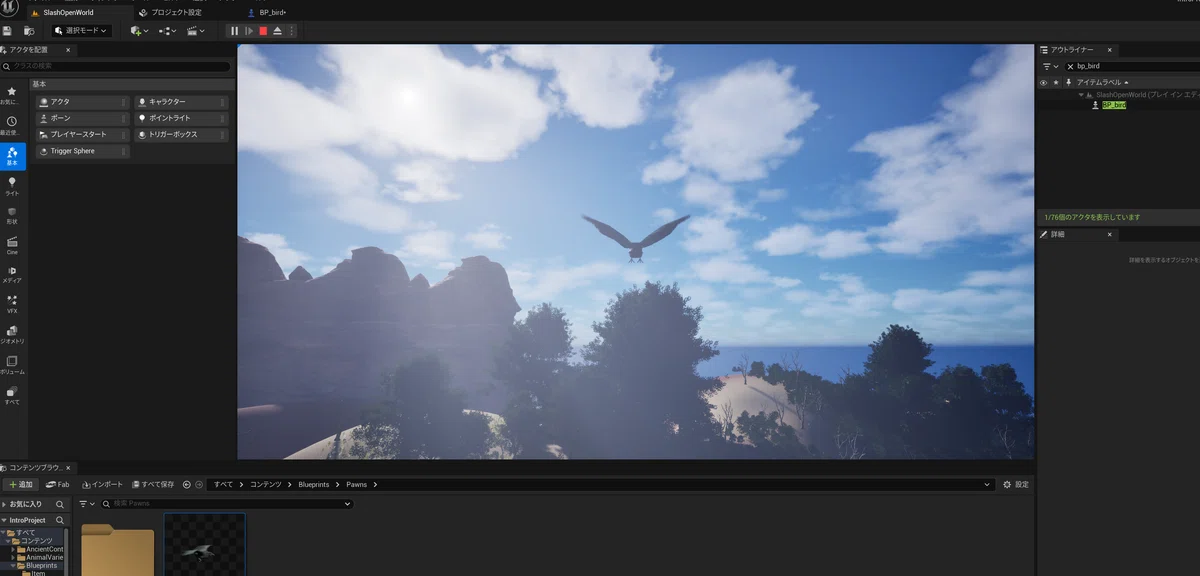The height and width of the screenshot is (576, 1200).
Task: Select the Cine category icon
Action: tap(12, 245)
